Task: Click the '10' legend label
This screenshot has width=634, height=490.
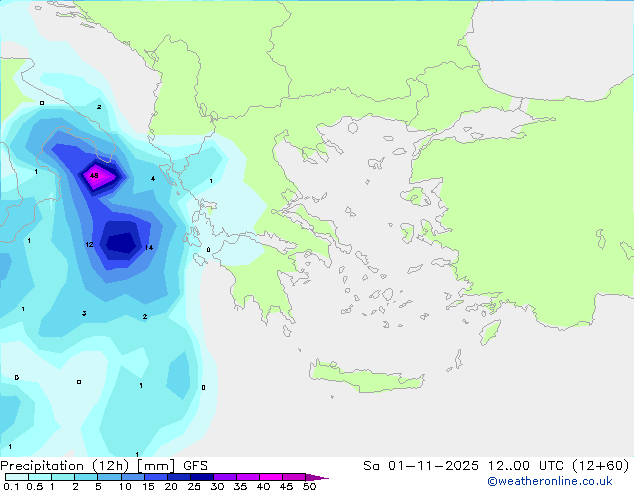Action: coord(125,486)
